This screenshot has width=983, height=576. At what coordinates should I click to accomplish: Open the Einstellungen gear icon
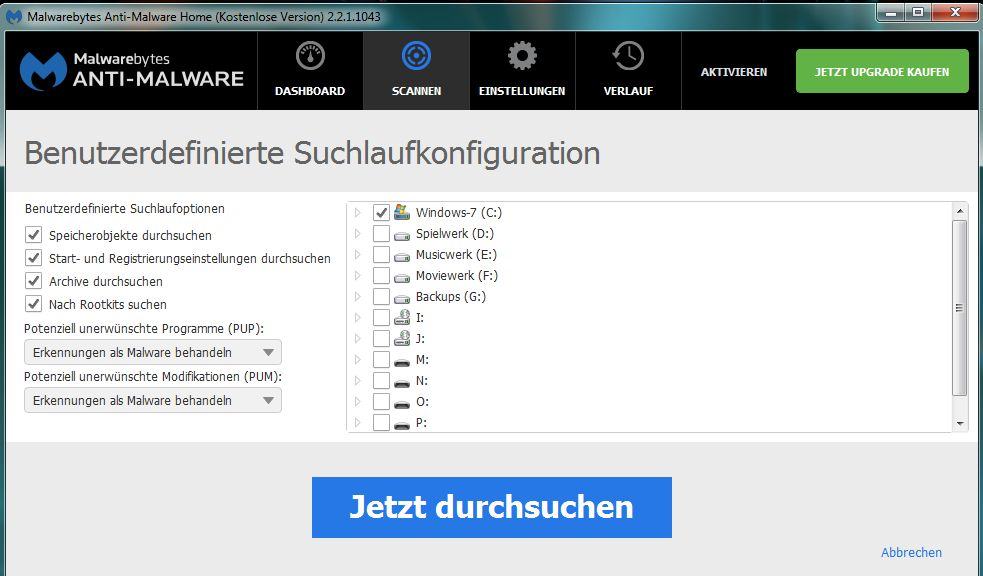point(522,56)
